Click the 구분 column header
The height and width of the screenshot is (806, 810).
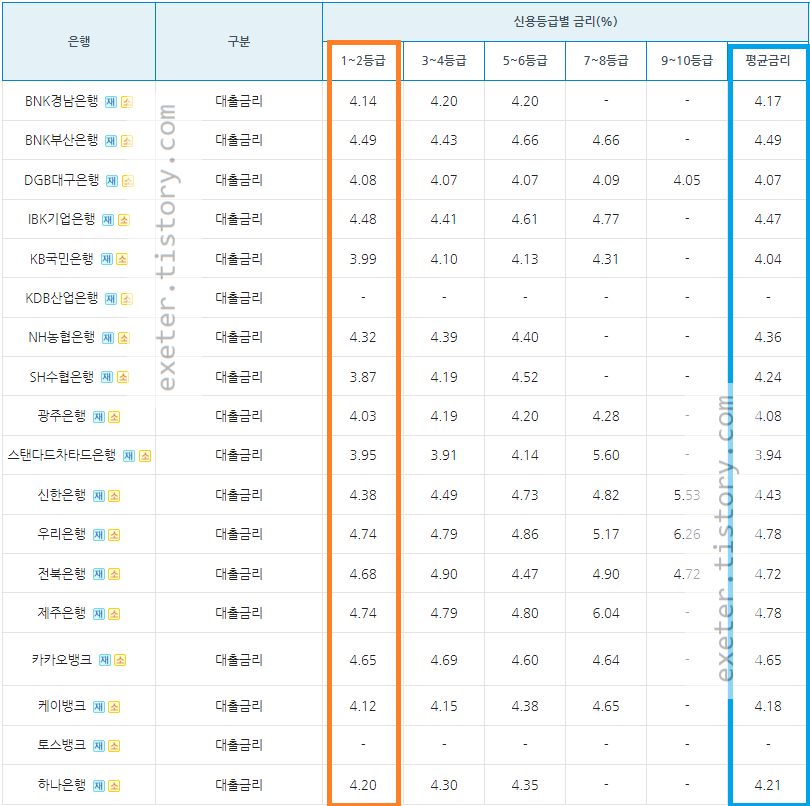[239, 41]
